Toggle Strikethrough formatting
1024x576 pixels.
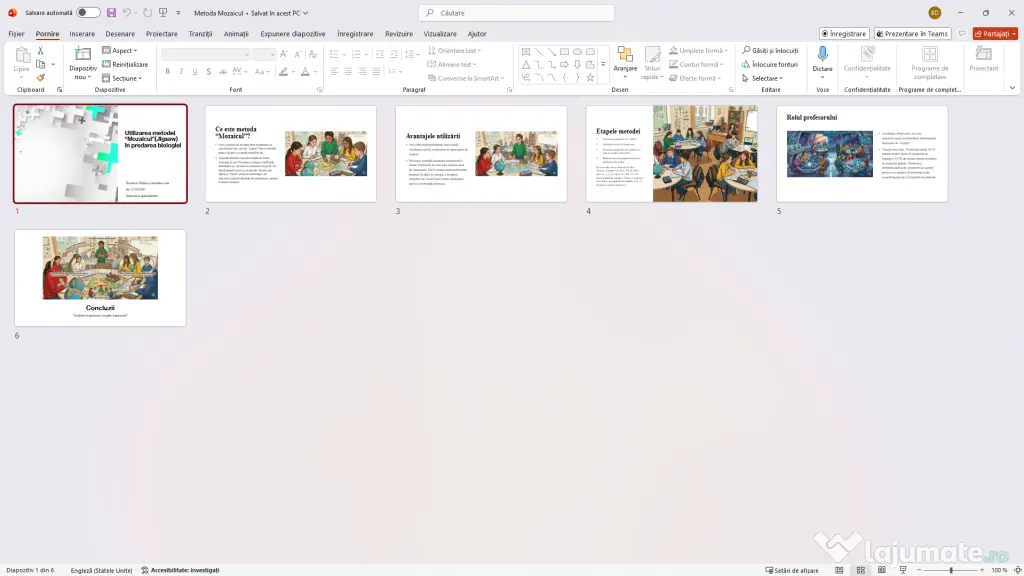223,71
